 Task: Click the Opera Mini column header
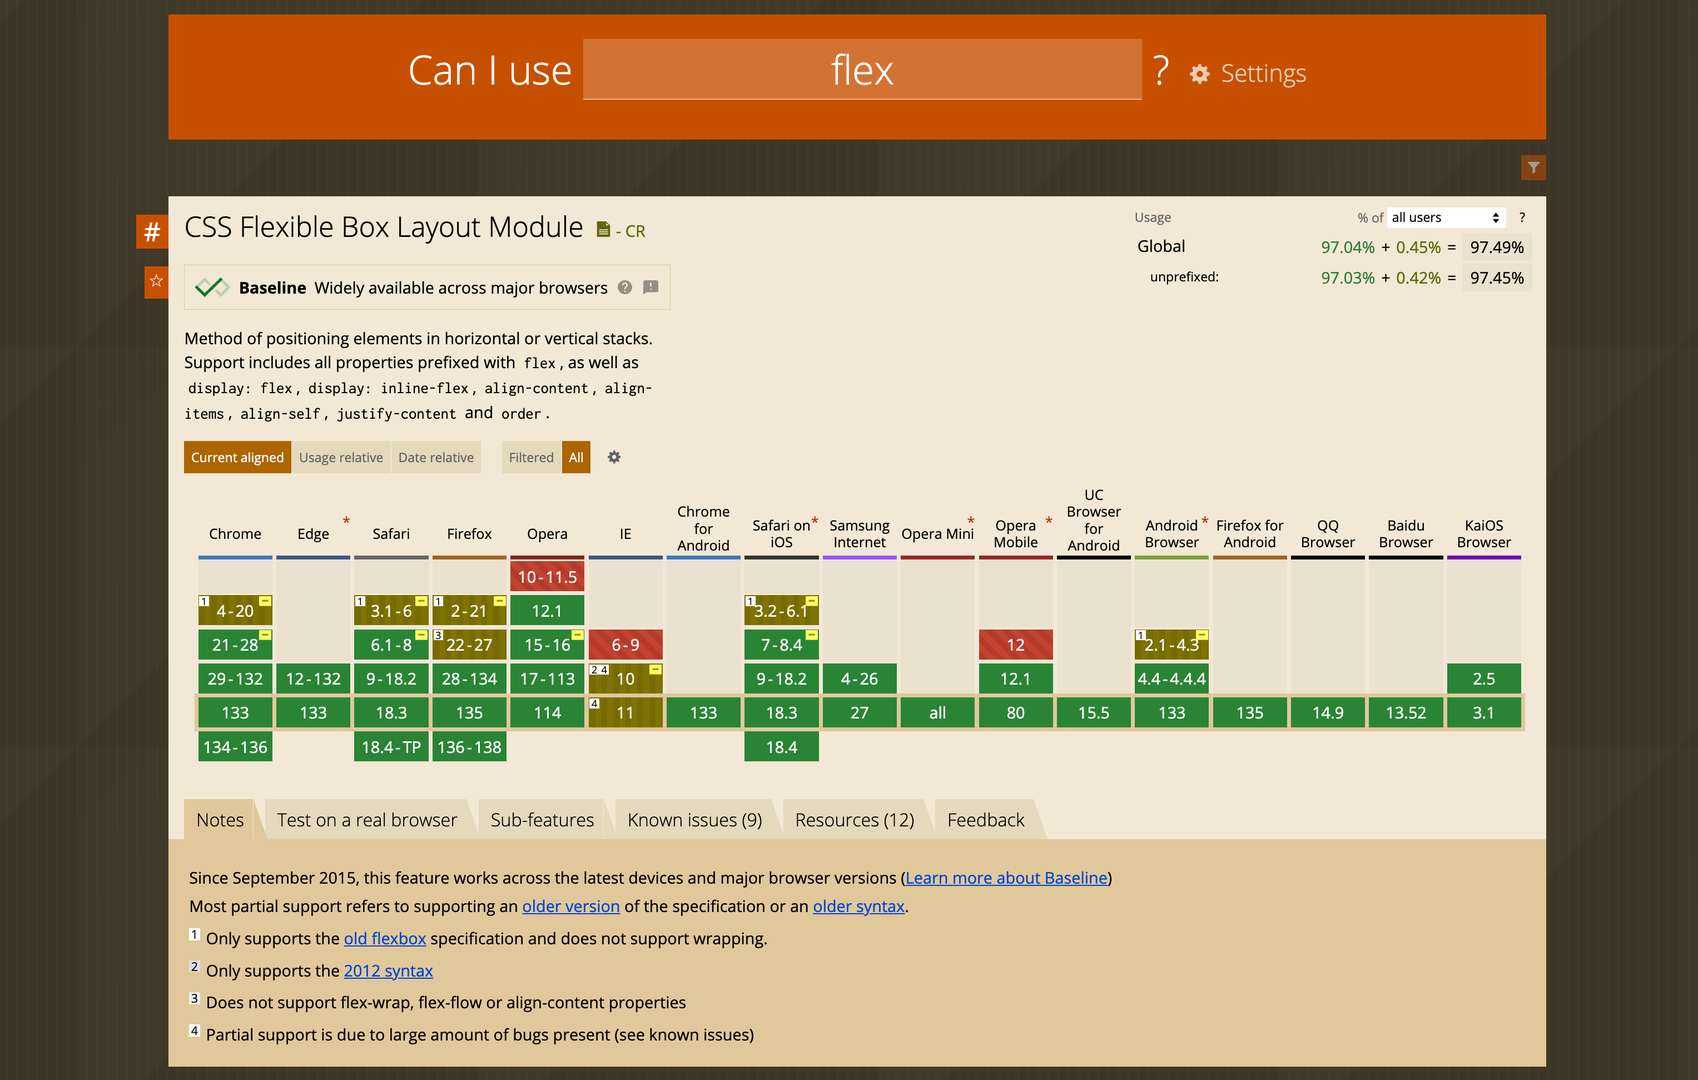tap(937, 534)
